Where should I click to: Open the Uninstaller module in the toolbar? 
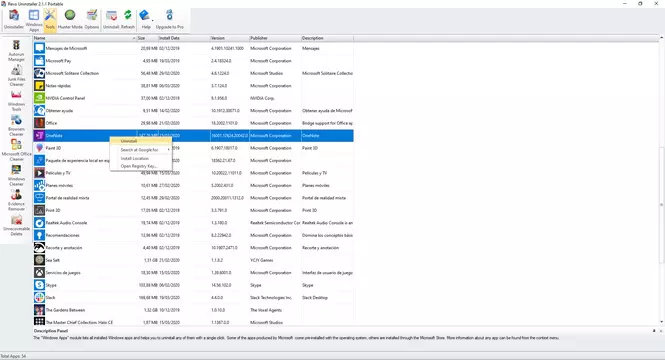tap(14, 20)
